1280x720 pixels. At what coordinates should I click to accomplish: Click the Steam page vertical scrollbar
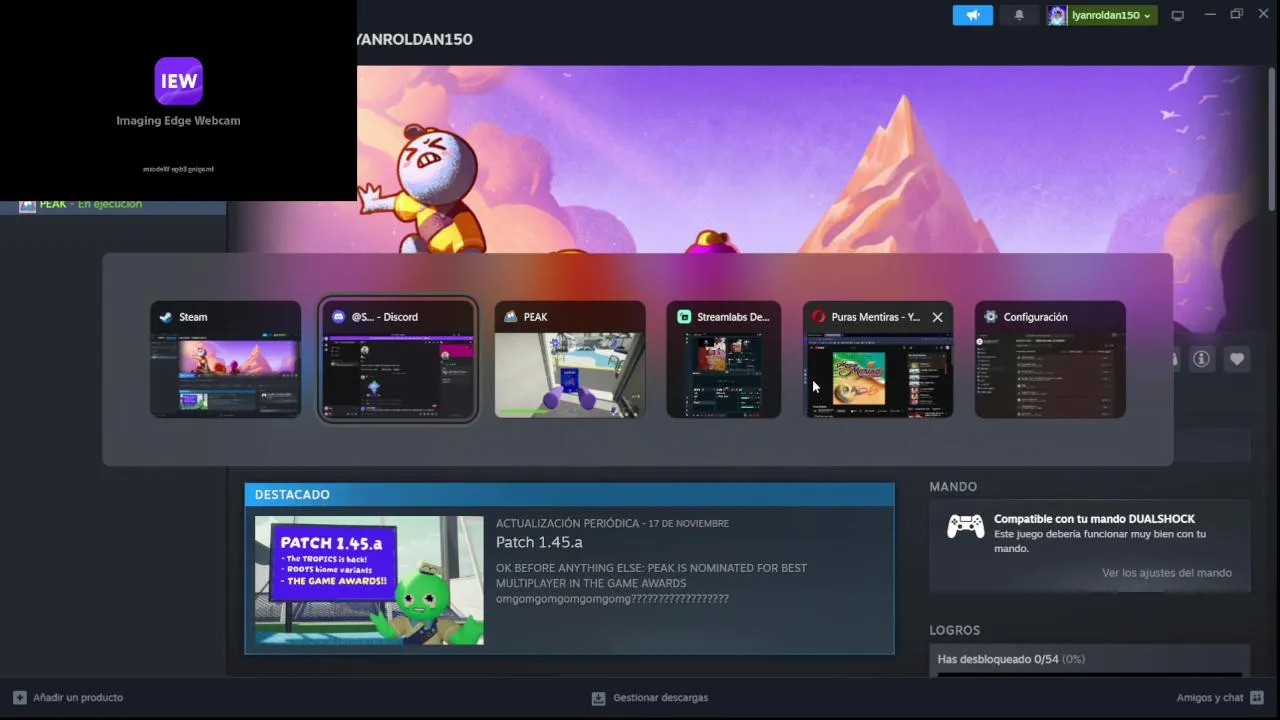click(1272, 138)
